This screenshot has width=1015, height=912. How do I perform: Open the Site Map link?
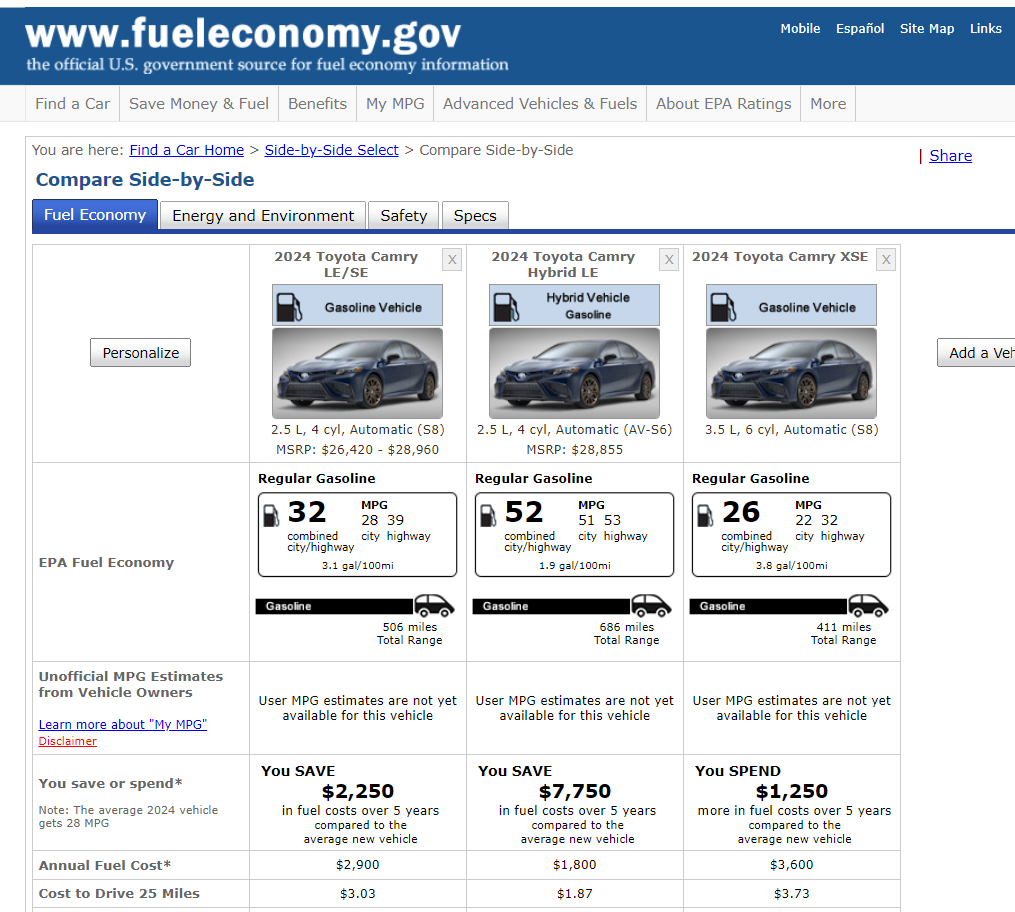click(926, 28)
